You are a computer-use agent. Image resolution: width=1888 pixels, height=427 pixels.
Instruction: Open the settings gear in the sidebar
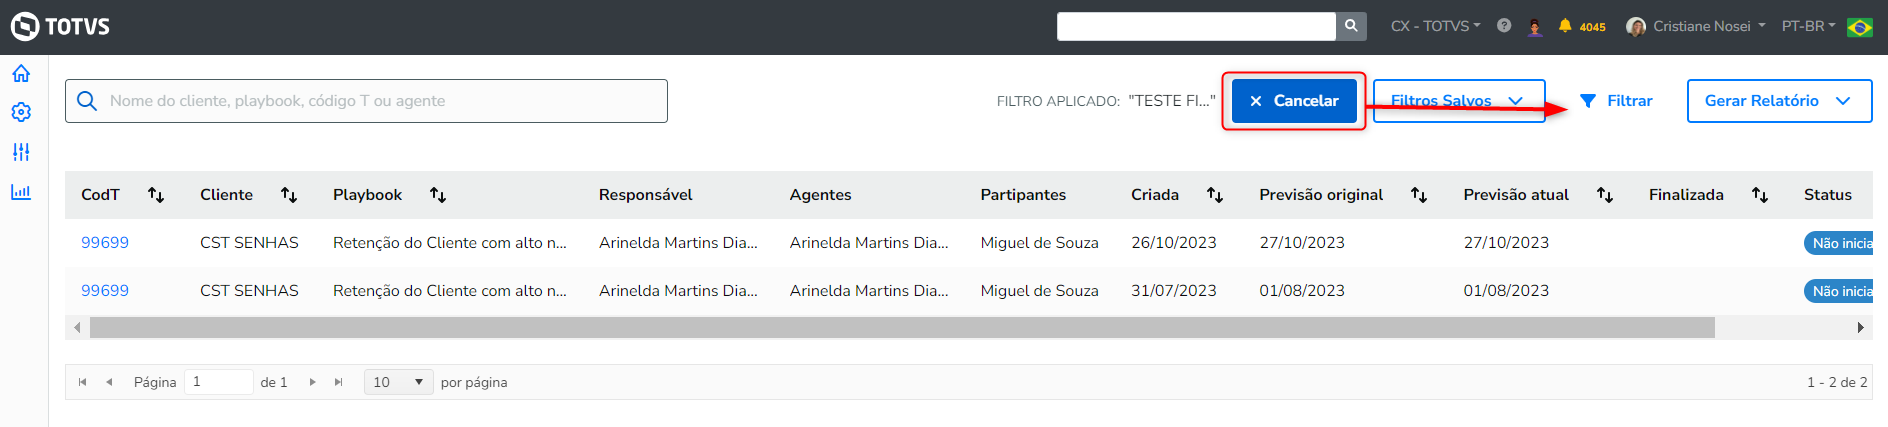pos(21,112)
